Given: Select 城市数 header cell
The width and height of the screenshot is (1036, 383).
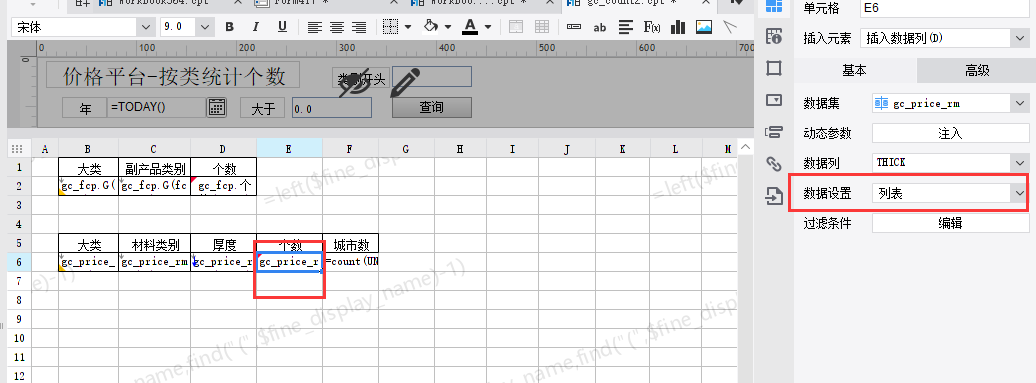Looking at the screenshot, I should point(351,244).
